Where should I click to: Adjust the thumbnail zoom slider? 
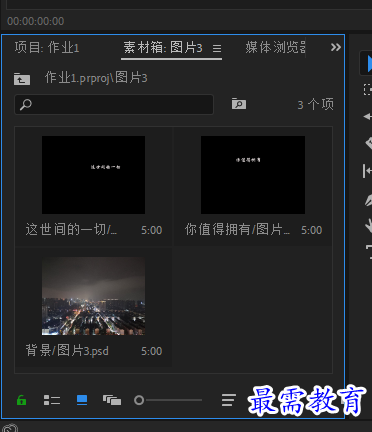(x=168, y=400)
